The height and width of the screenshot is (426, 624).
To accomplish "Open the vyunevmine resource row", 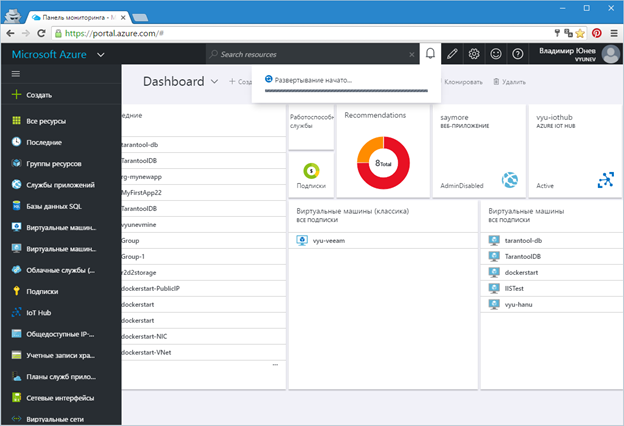I will tap(204, 225).
